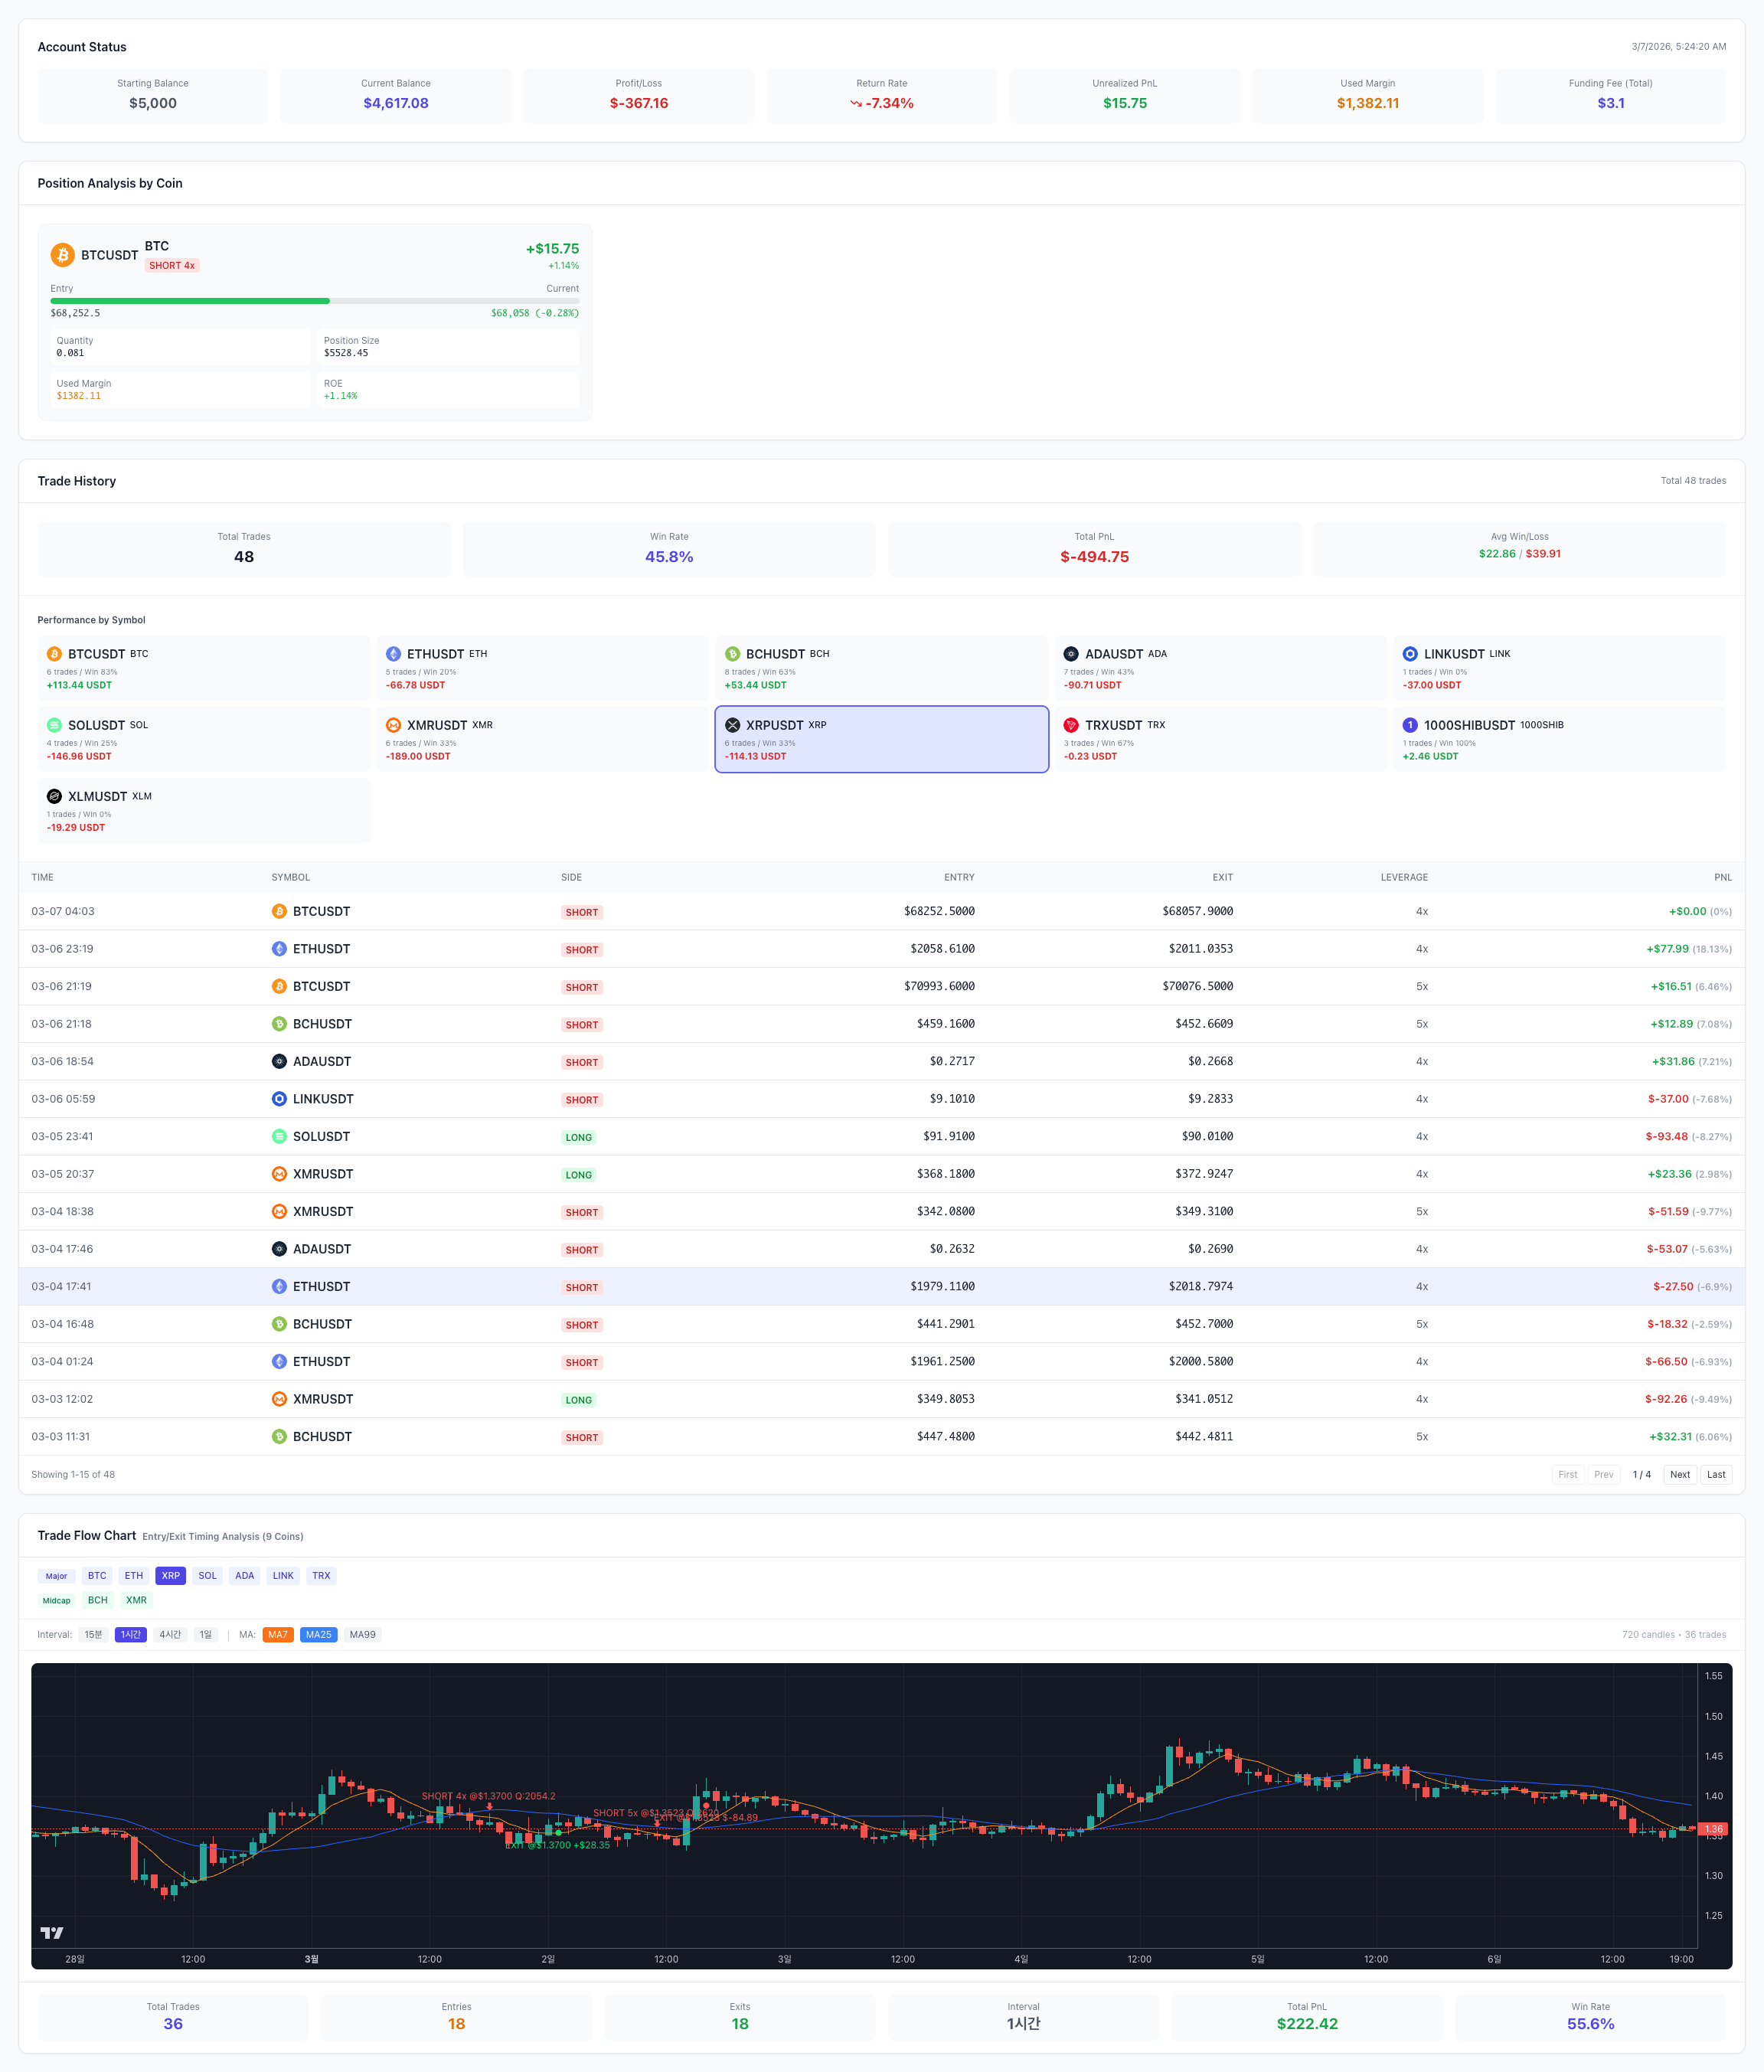Image resolution: width=1764 pixels, height=2072 pixels.
Task: Click the TradingView logo on the chart
Action: coord(52,1932)
